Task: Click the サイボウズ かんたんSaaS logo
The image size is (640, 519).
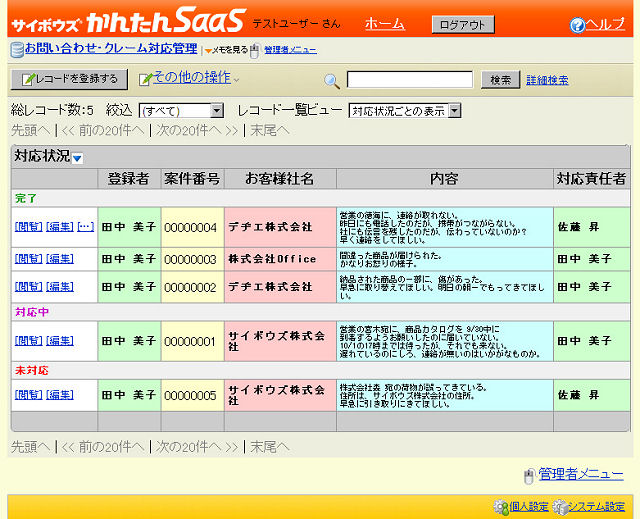Action: click(x=129, y=20)
